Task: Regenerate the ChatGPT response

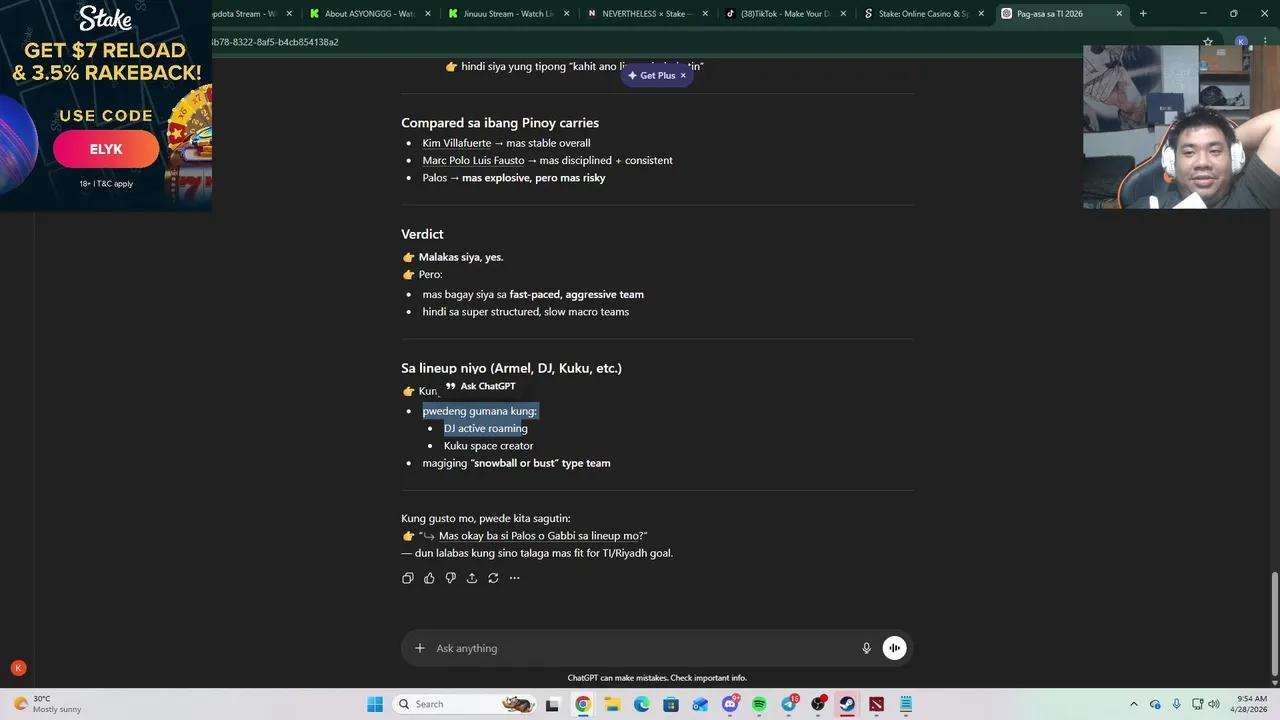Action: pyautogui.click(x=493, y=578)
